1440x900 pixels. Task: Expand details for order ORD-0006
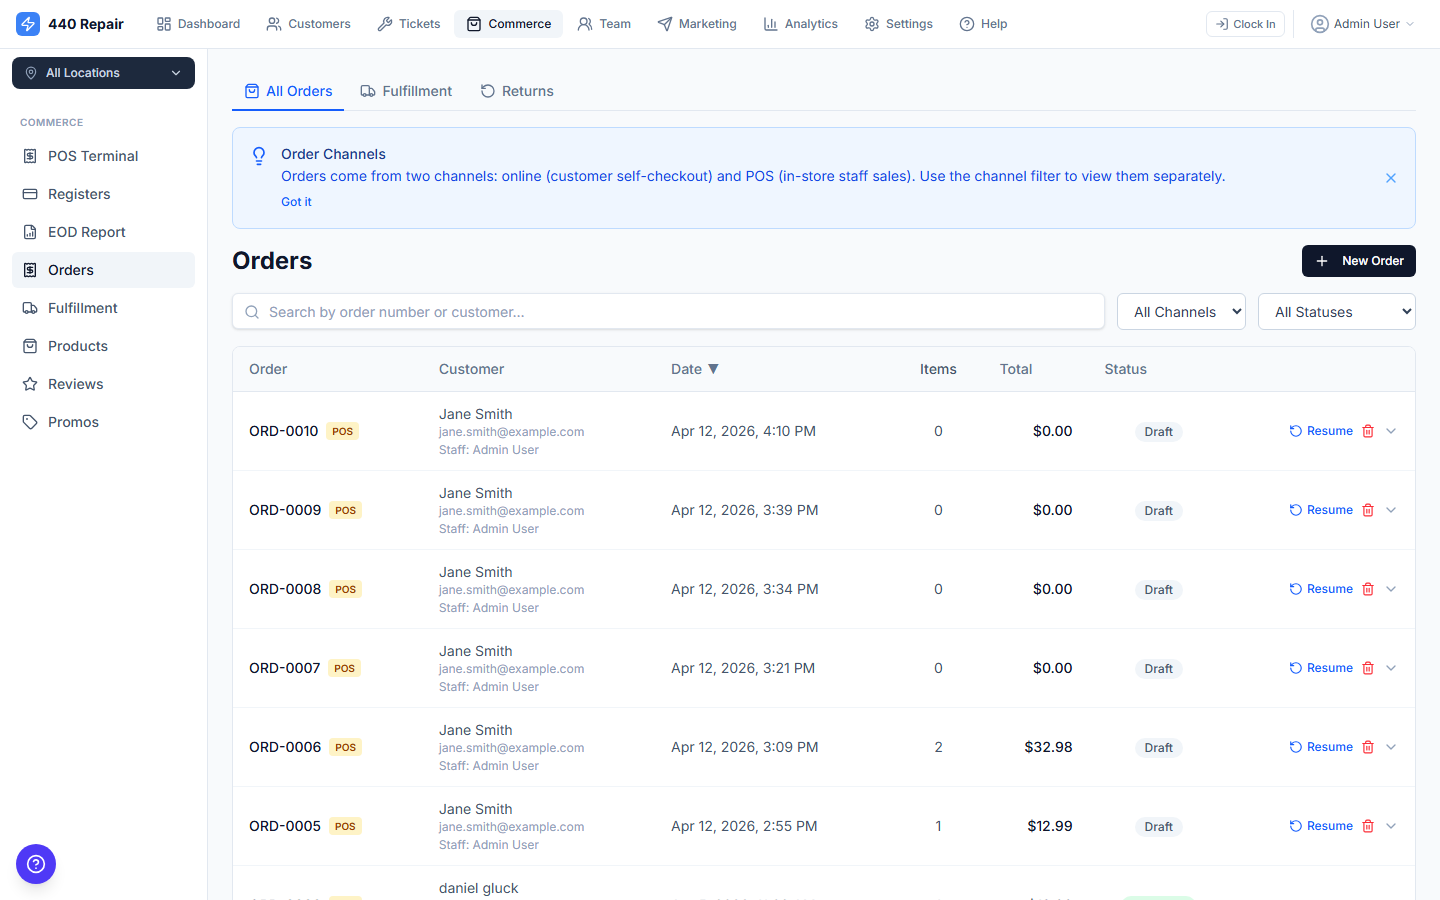click(x=1391, y=747)
